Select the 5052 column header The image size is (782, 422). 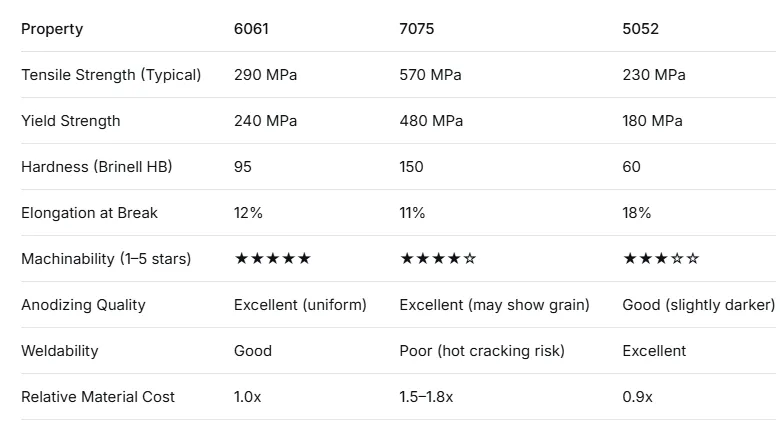(x=640, y=29)
